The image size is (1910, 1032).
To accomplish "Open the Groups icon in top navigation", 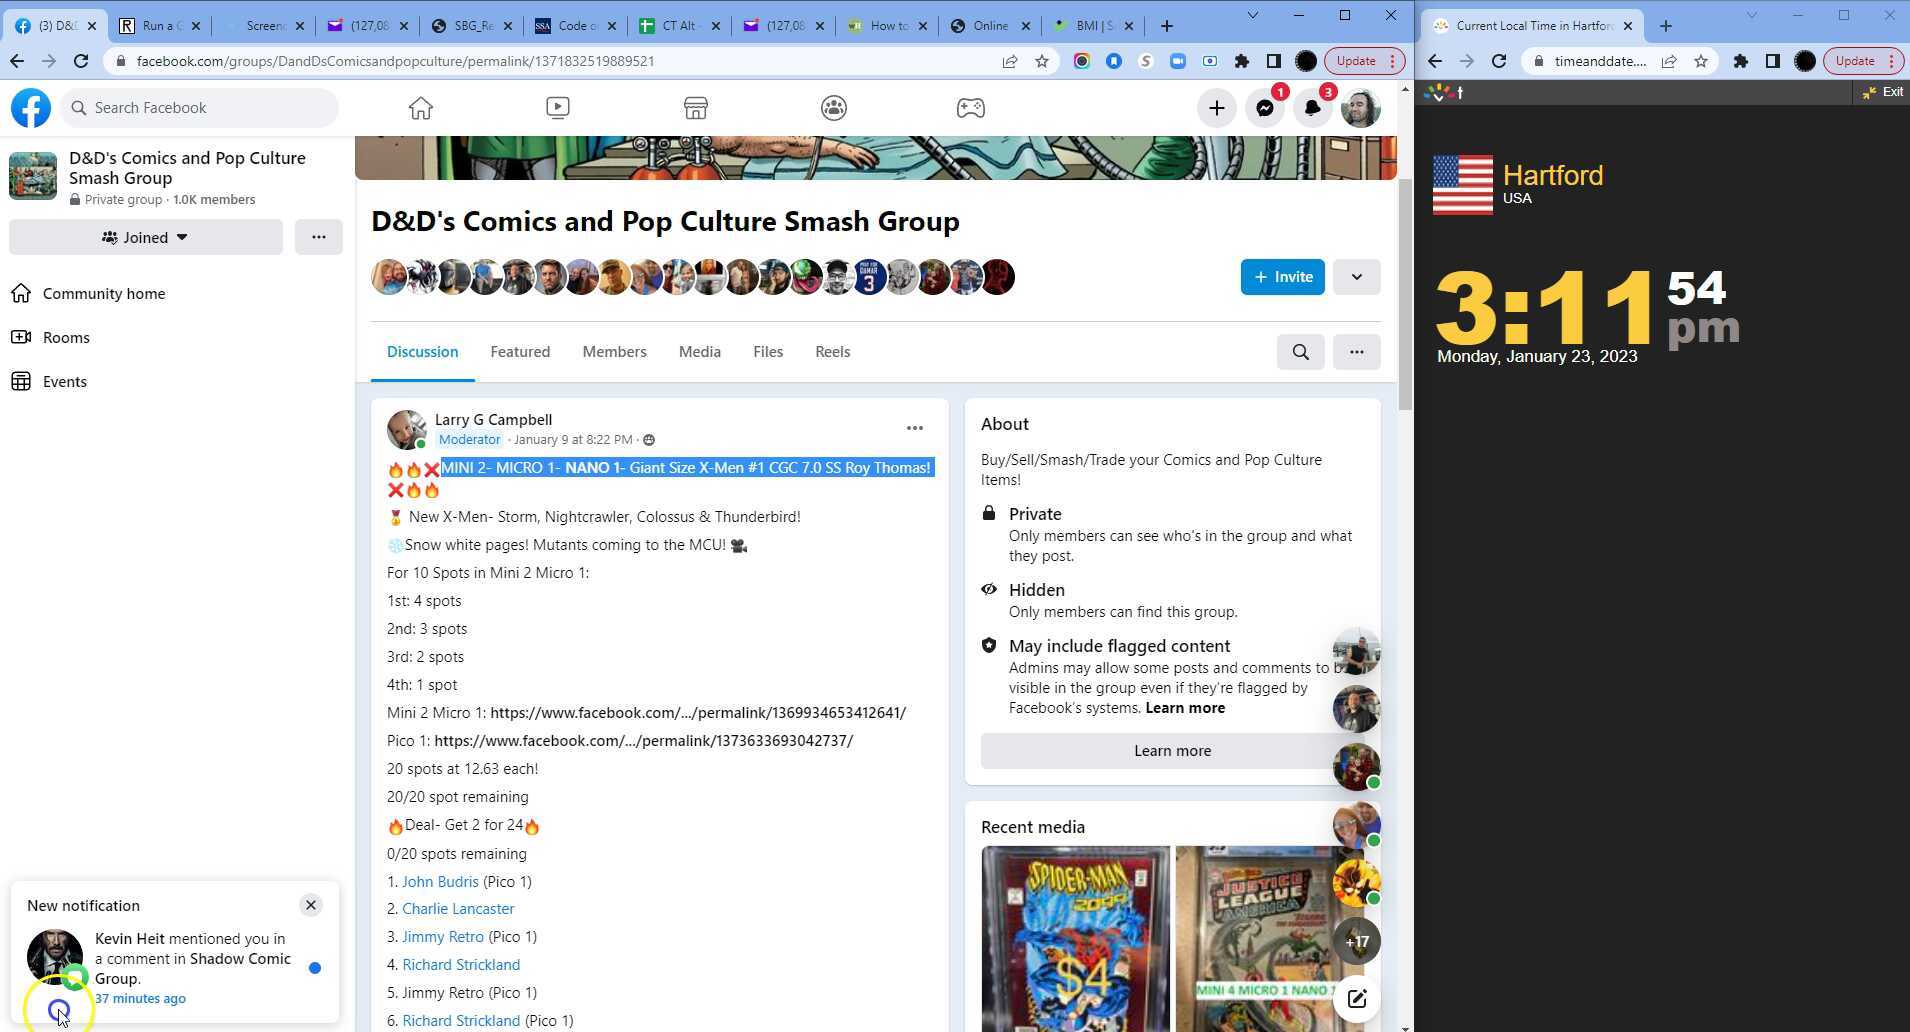I will click(x=834, y=108).
